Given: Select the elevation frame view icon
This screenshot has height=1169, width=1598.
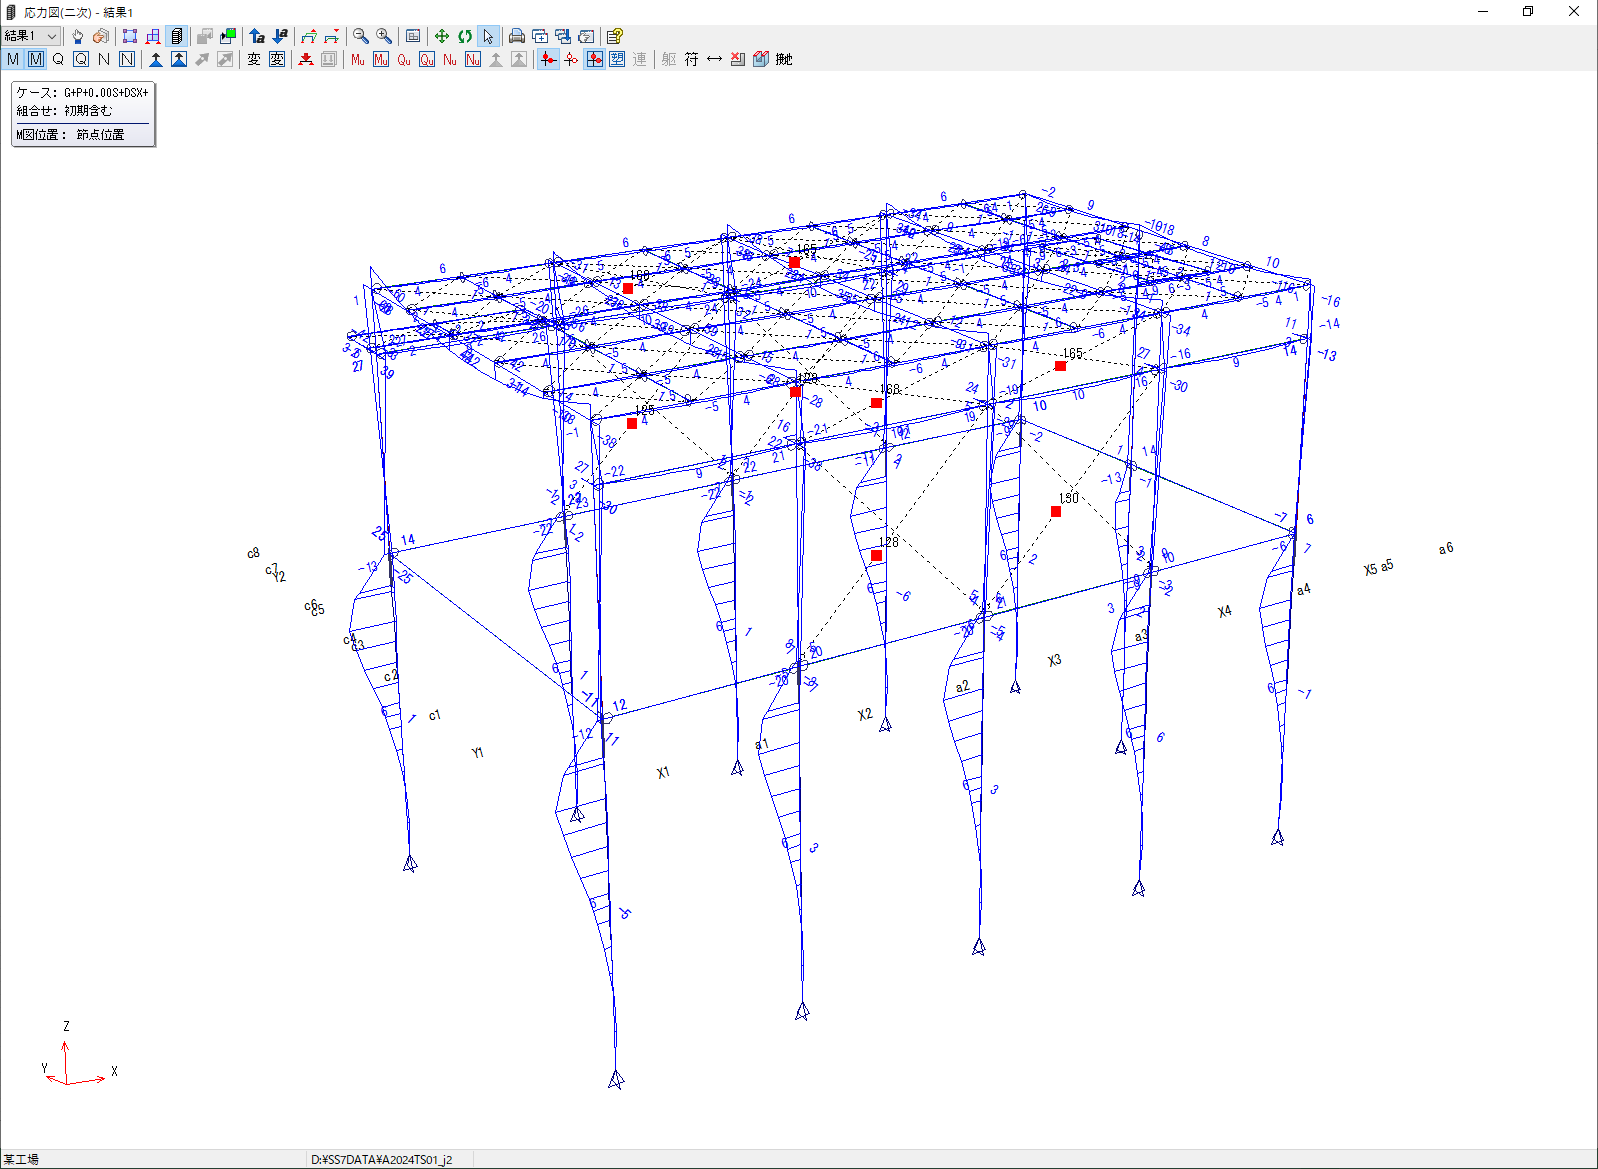Looking at the screenshot, I should pyautogui.click(x=153, y=36).
